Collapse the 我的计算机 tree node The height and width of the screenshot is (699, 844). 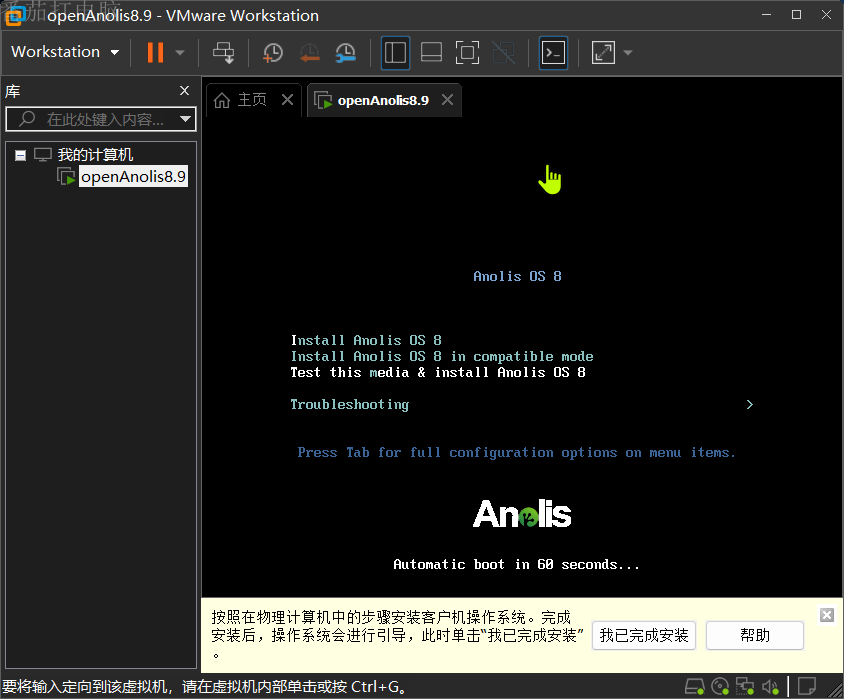click(x=20, y=156)
